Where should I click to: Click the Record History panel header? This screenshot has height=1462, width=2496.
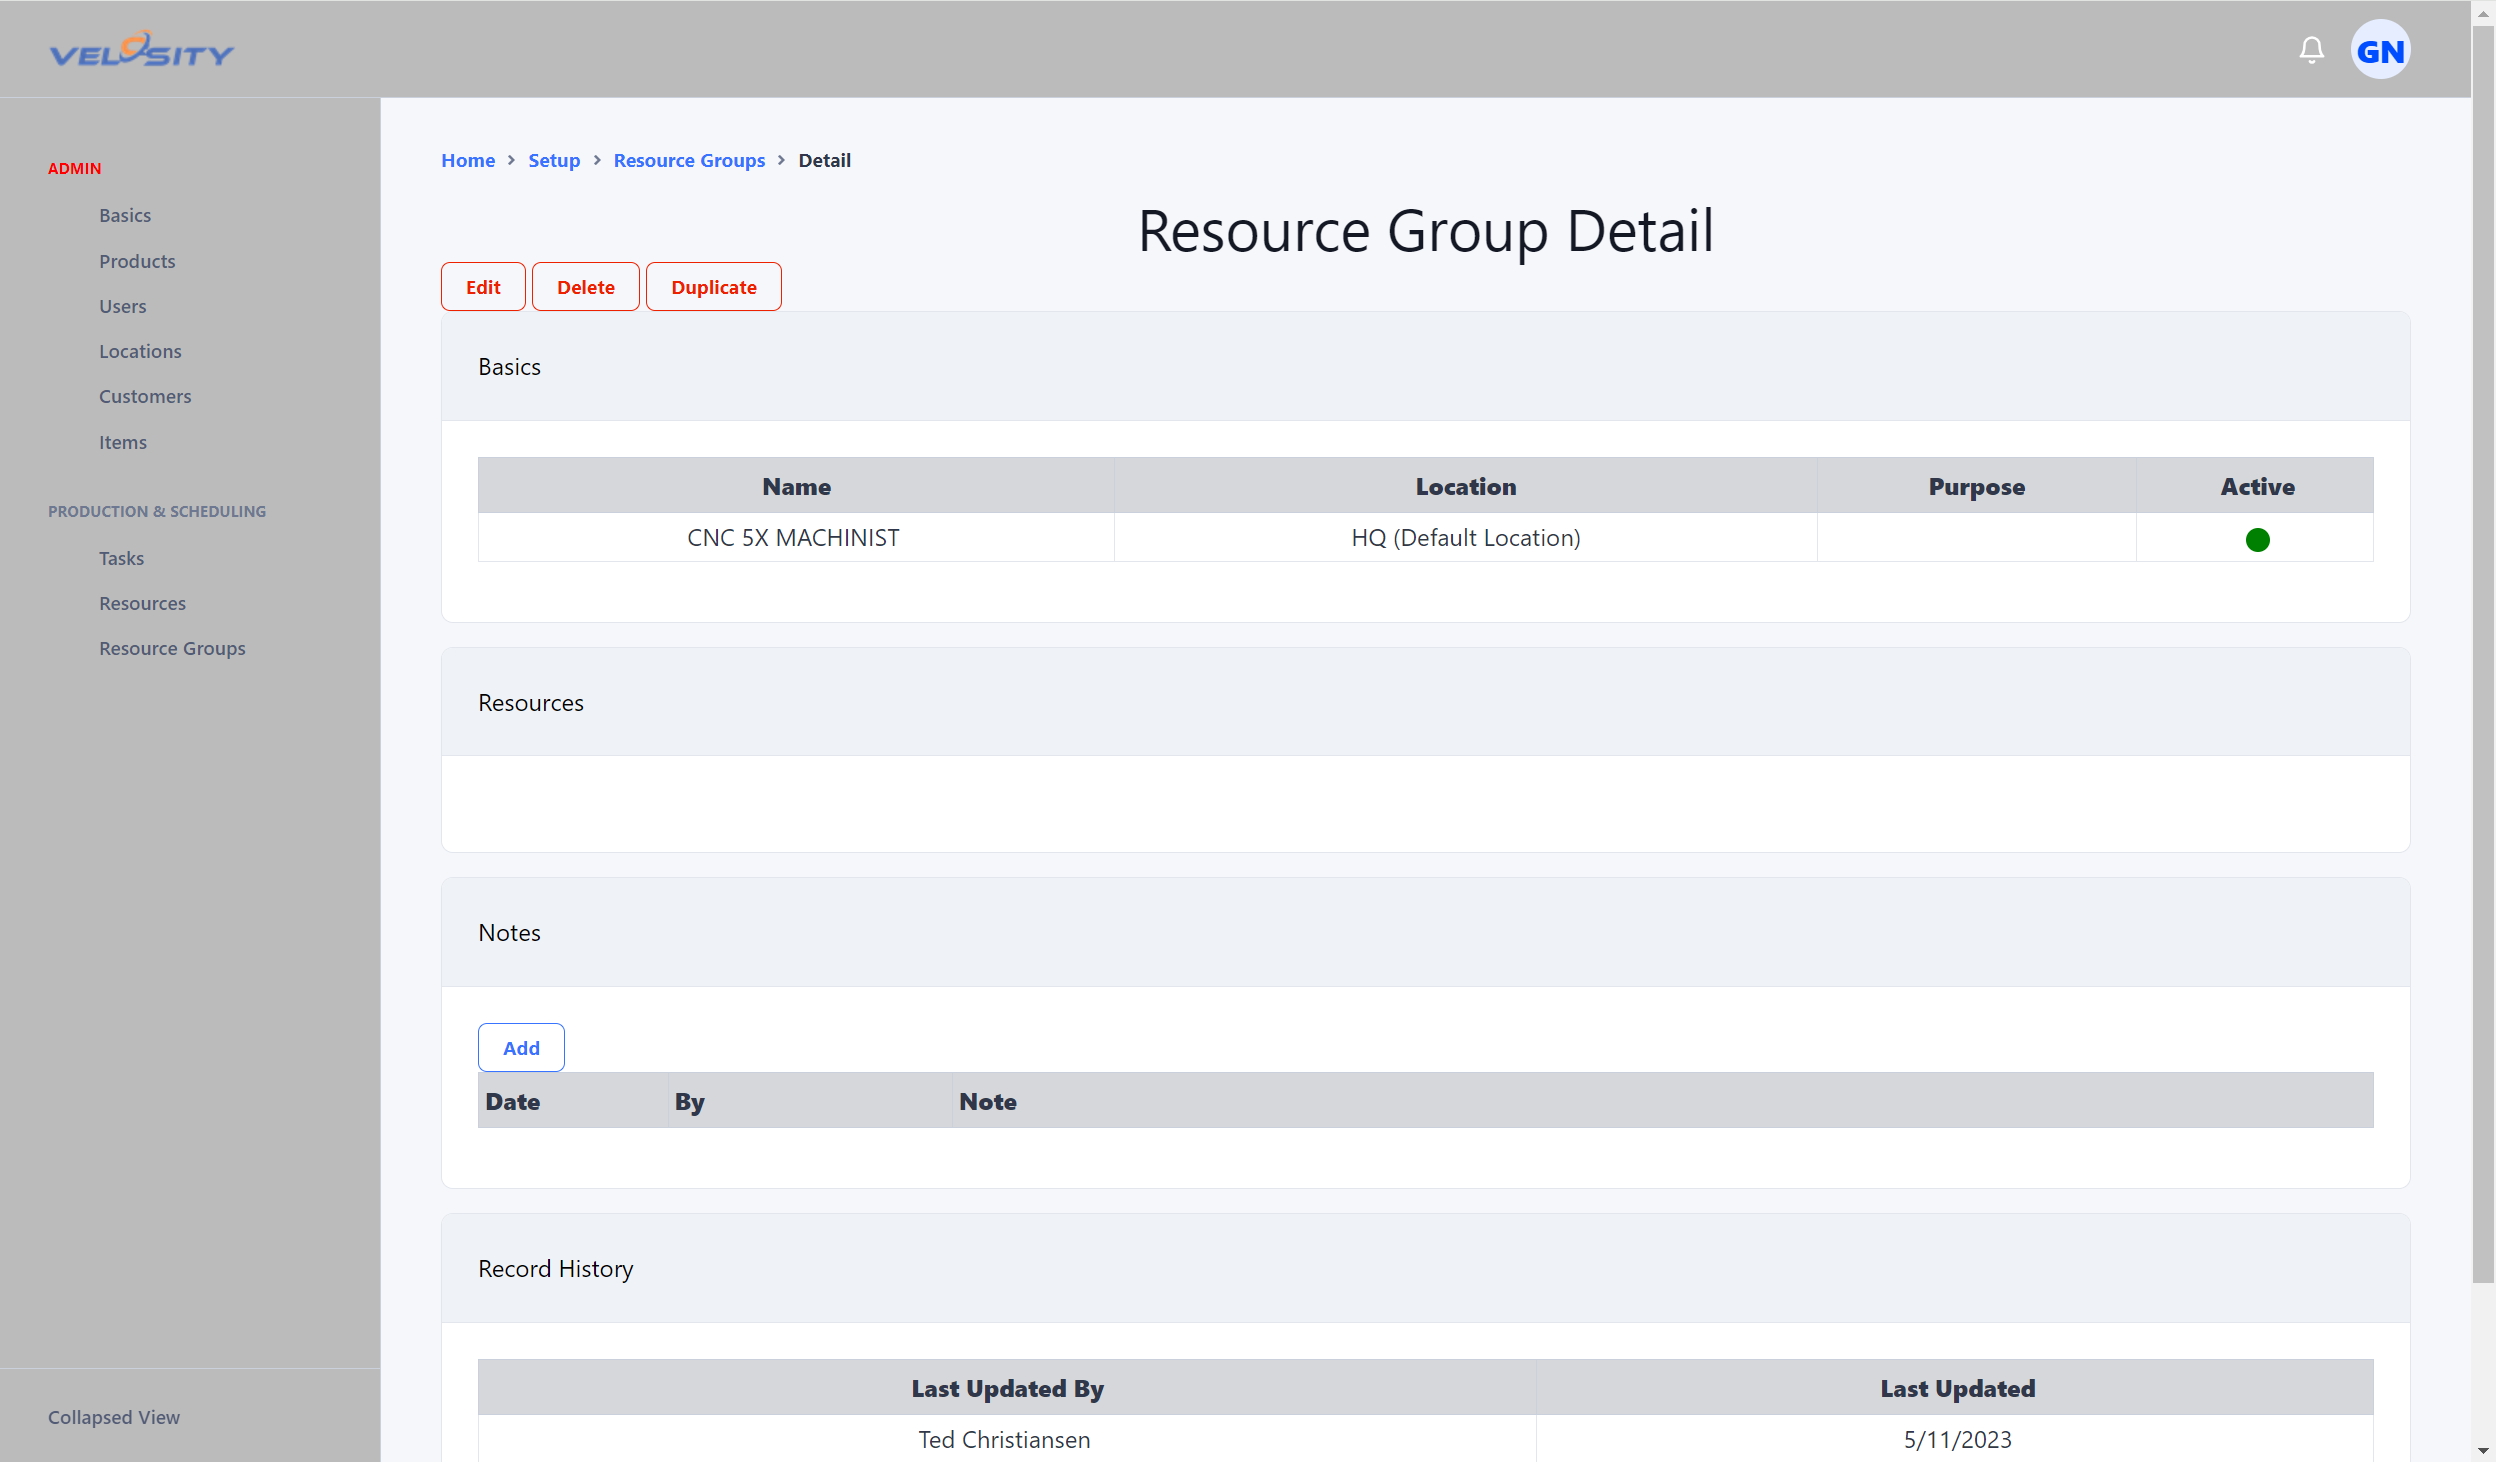pyautogui.click(x=1425, y=1268)
